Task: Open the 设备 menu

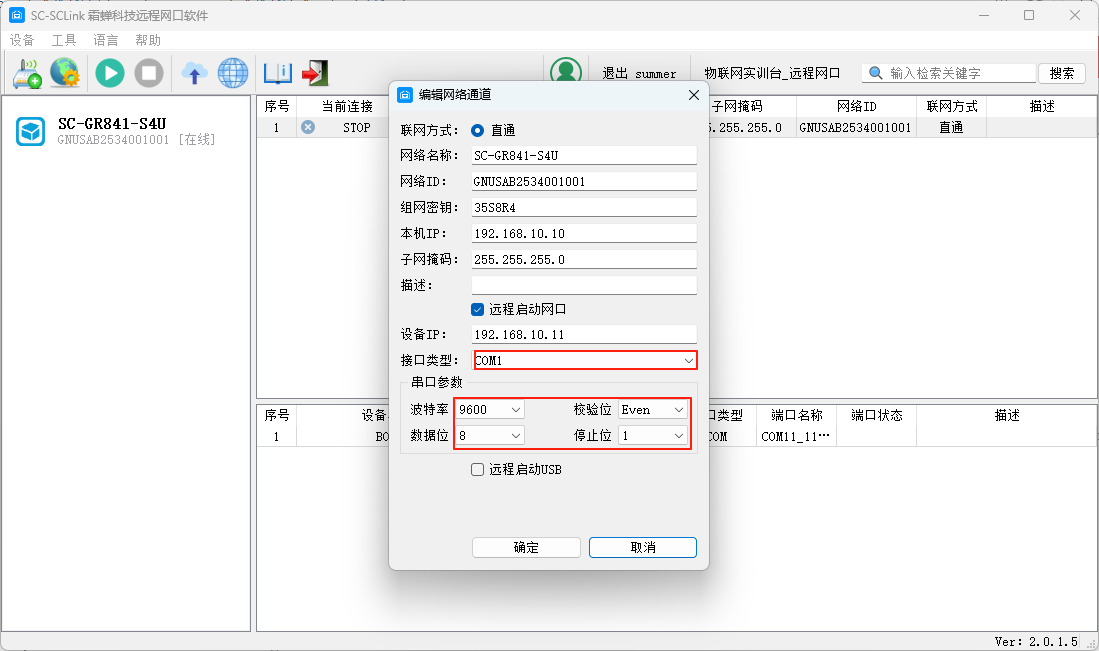Action: (22, 40)
